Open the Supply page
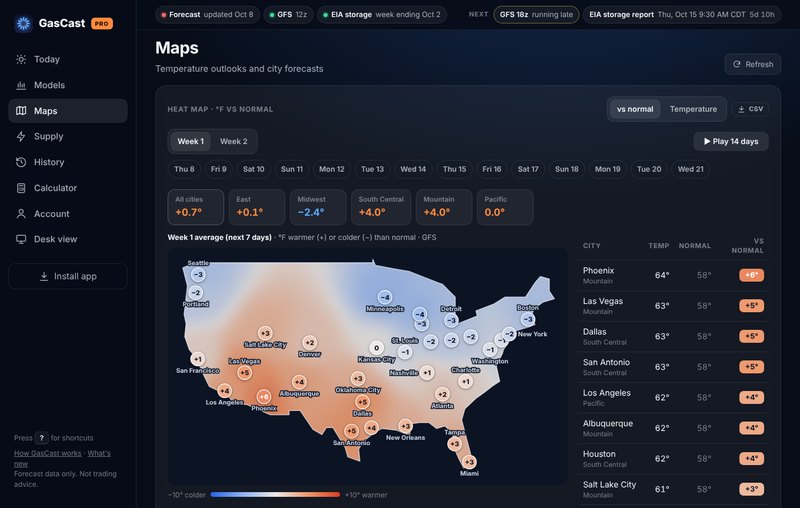 click(x=68, y=136)
